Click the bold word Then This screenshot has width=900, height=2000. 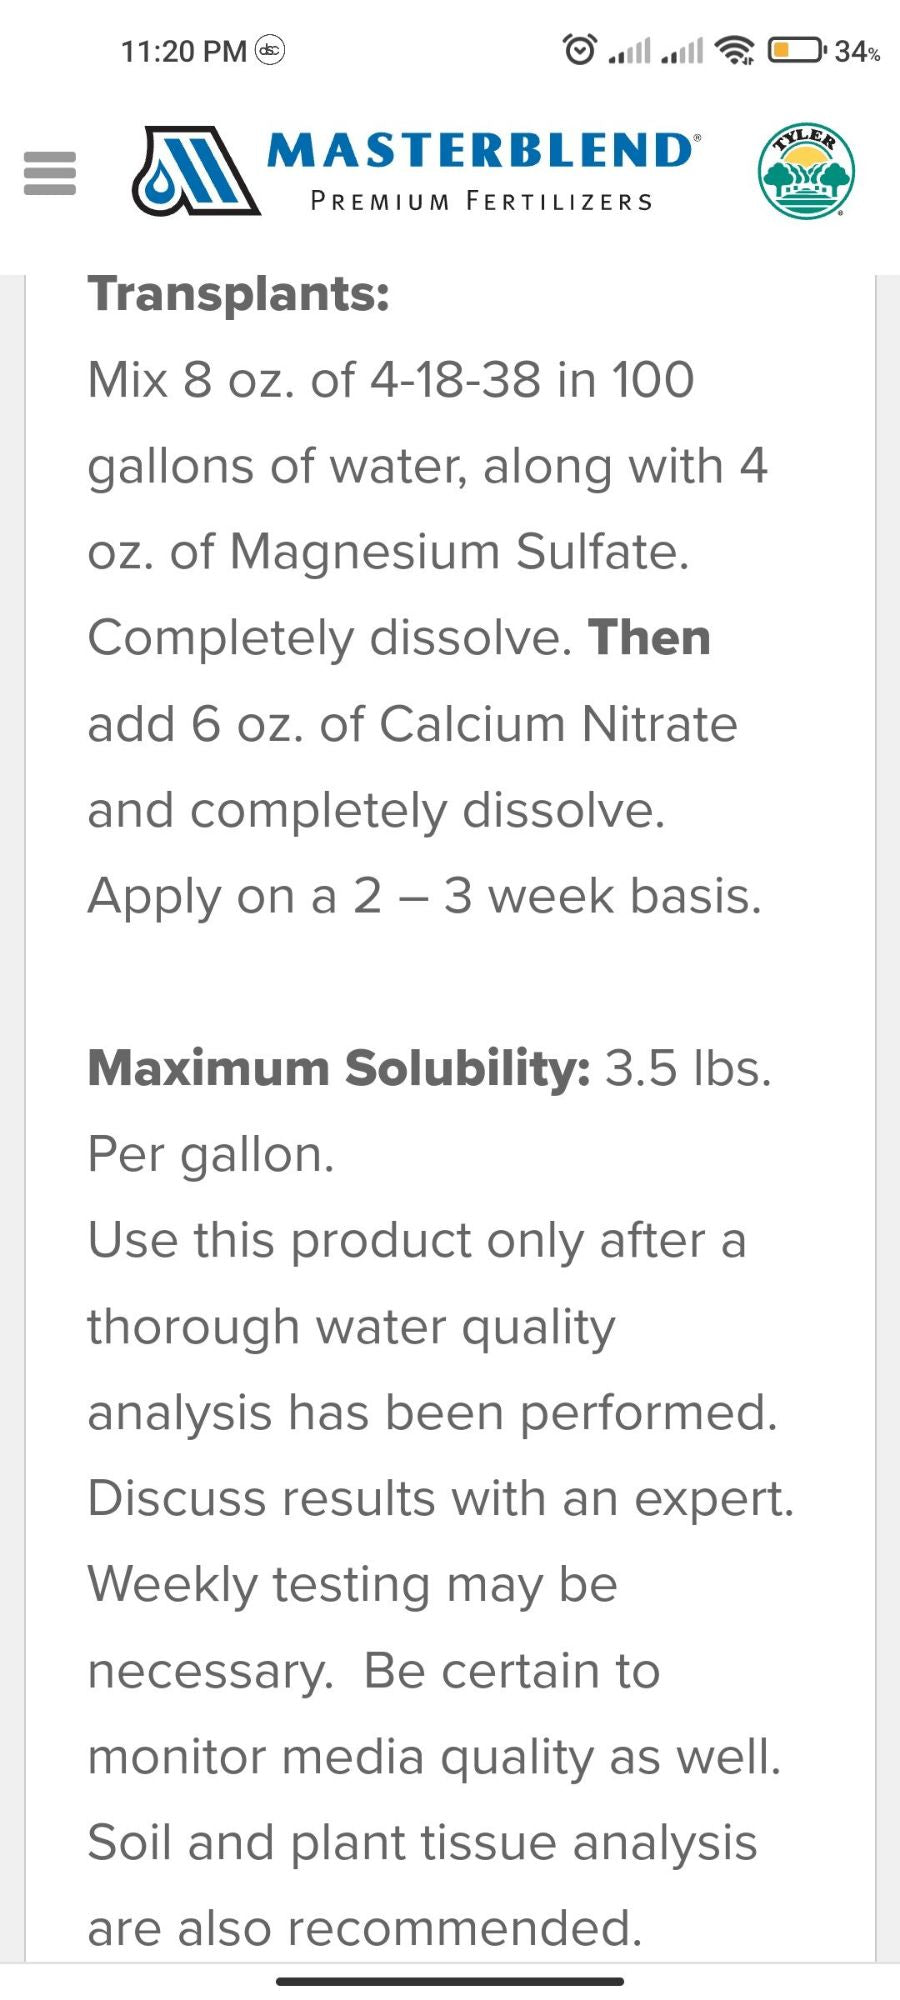[x=649, y=638]
